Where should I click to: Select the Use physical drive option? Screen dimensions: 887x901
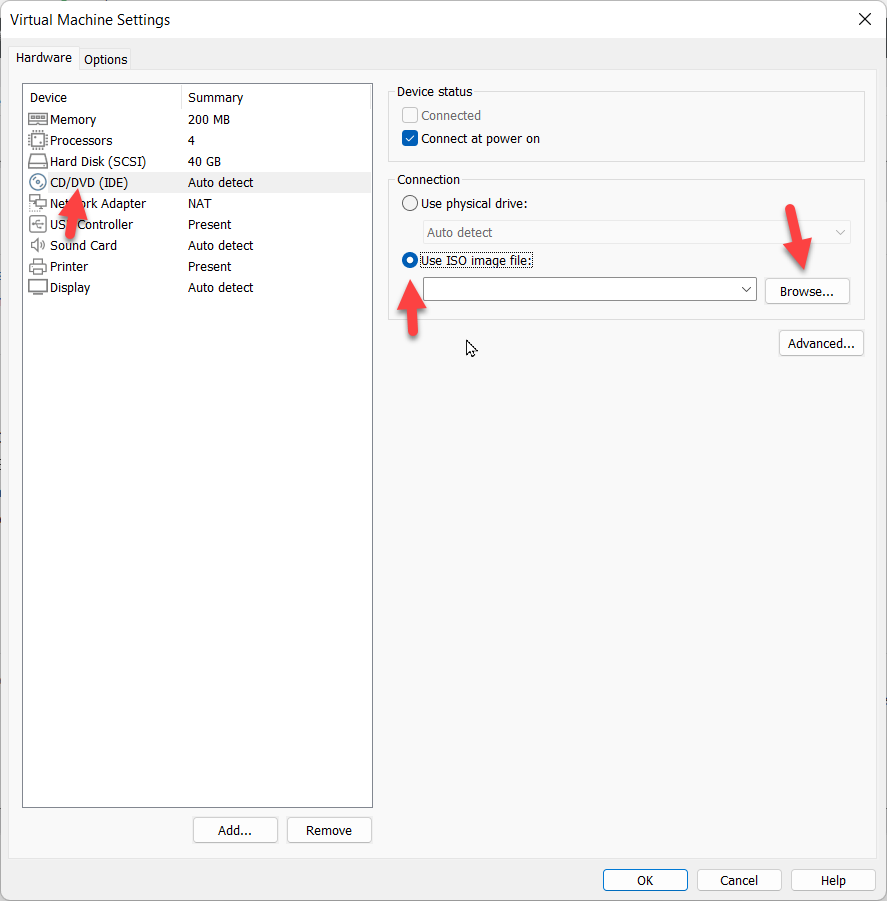tap(410, 203)
